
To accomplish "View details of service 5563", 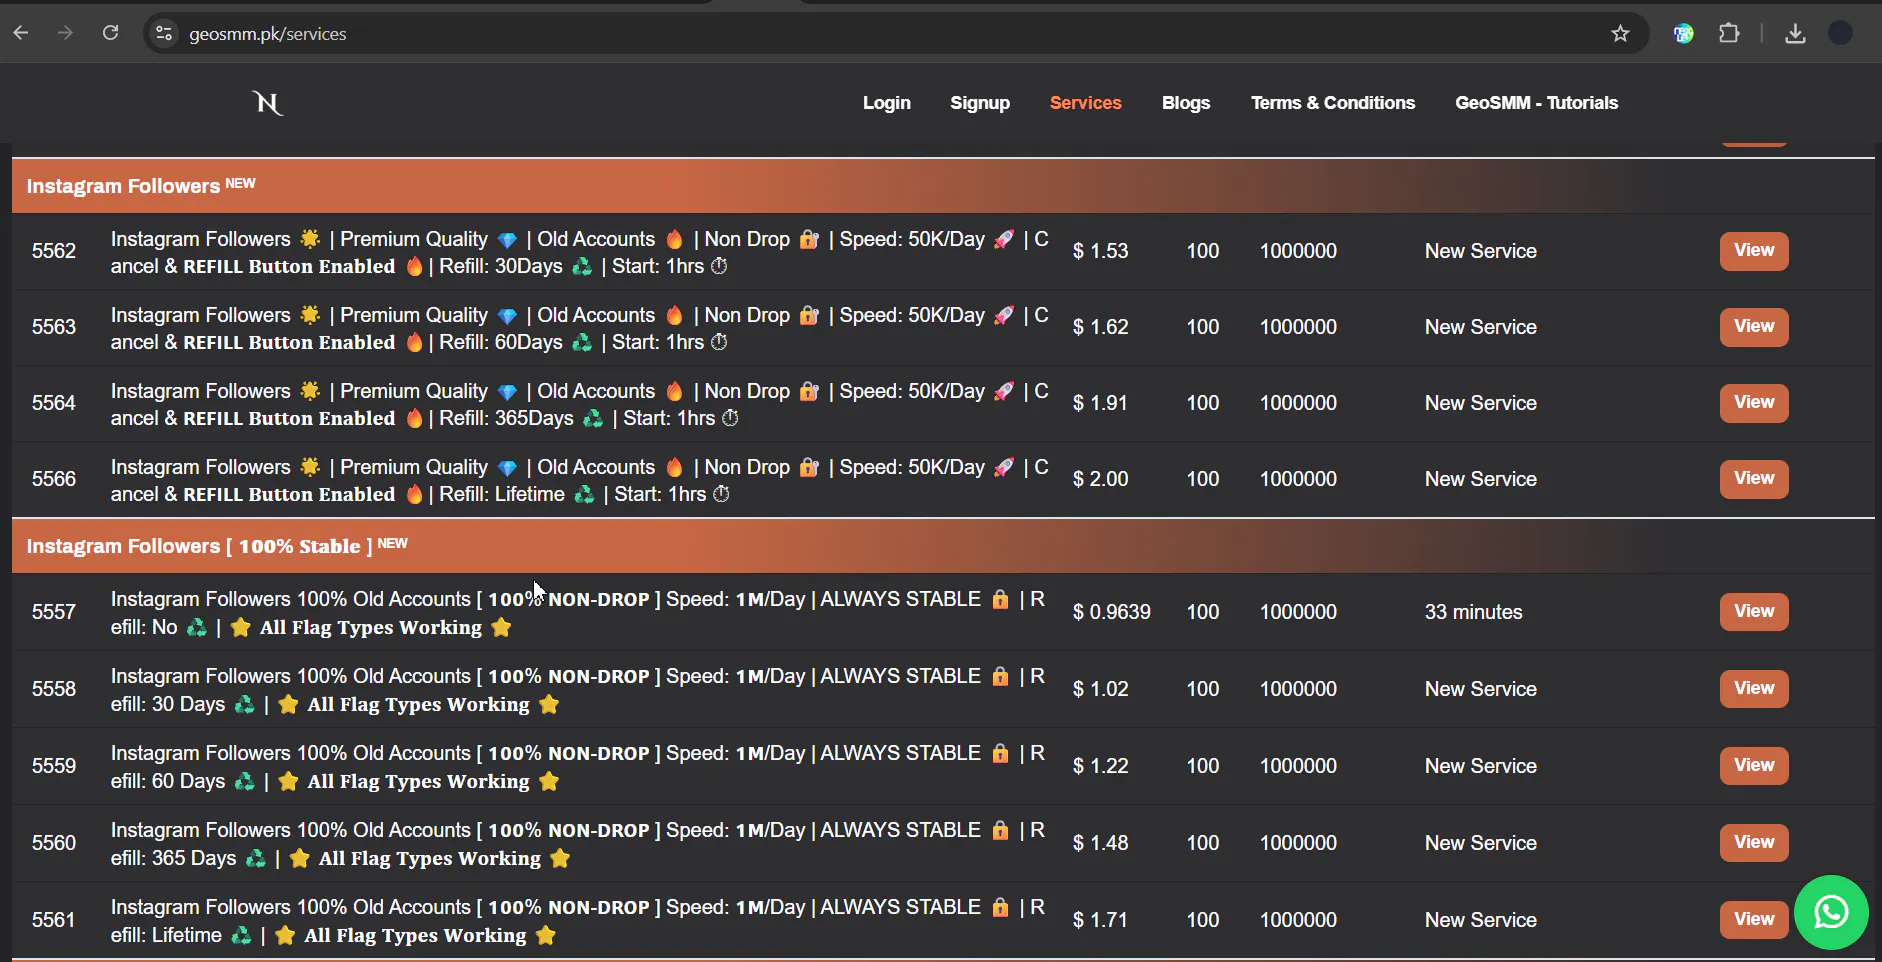I will [x=1754, y=327].
